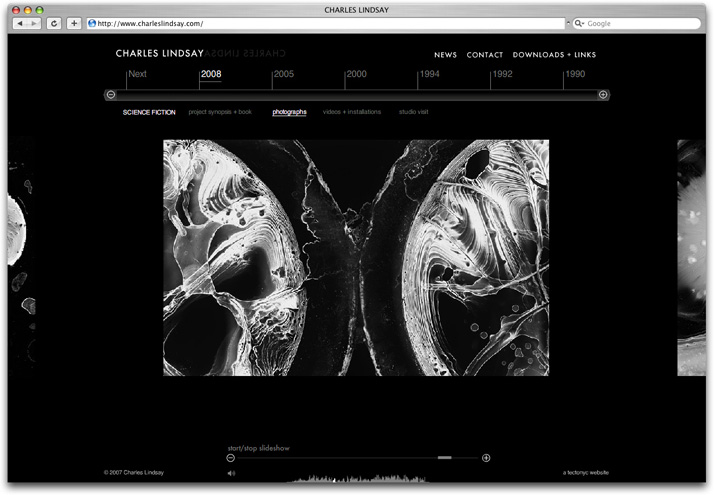Screen dimensions: 714x495
Task: Click the plus add bookmark button
Action: pos(74,23)
